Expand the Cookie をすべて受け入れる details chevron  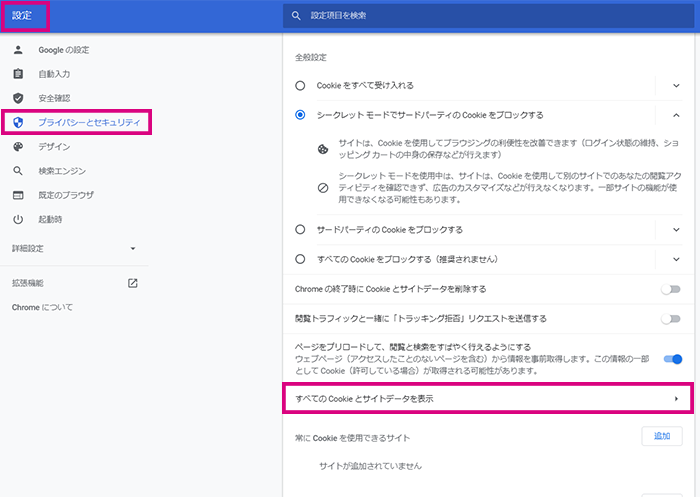pyautogui.click(x=676, y=85)
